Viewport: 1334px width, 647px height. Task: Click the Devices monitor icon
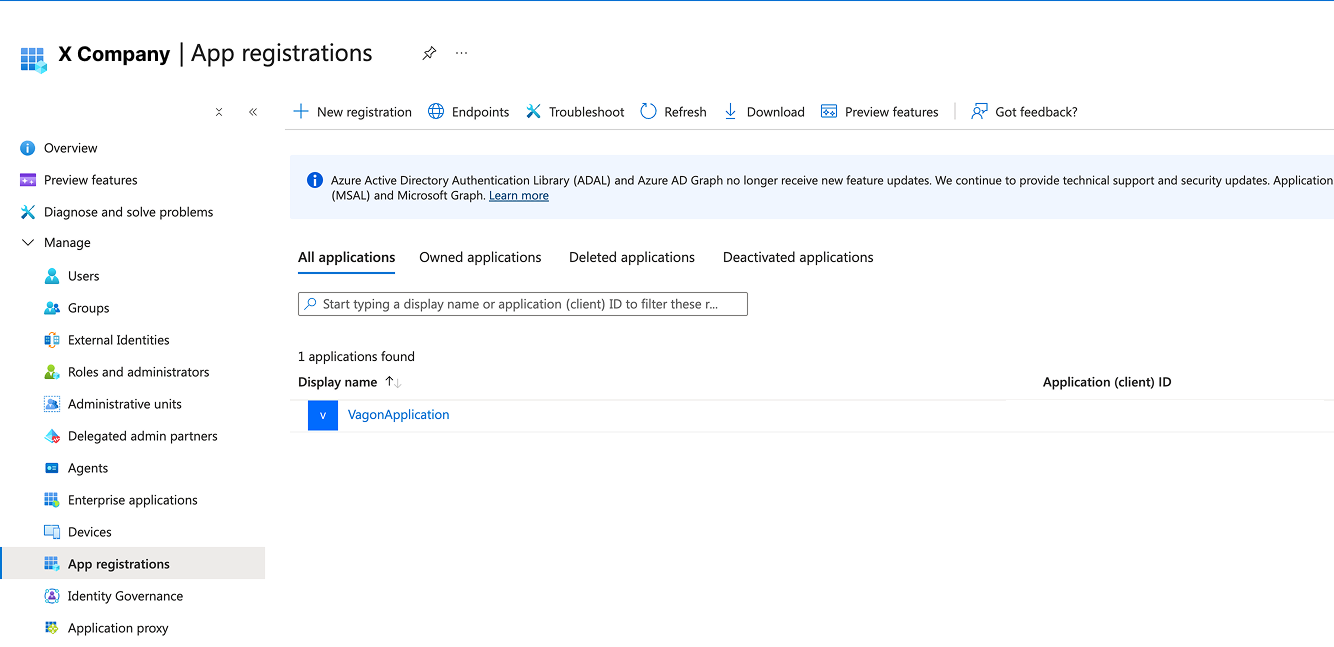click(52, 532)
